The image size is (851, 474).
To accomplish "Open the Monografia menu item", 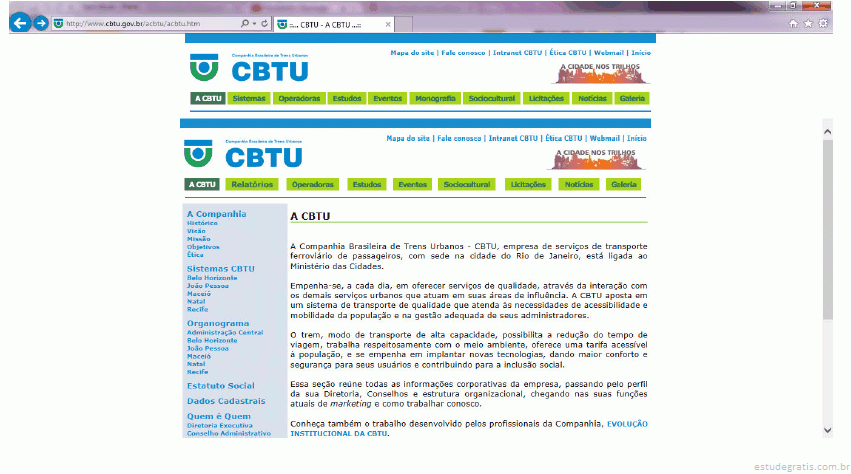I will [x=435, y=98].
